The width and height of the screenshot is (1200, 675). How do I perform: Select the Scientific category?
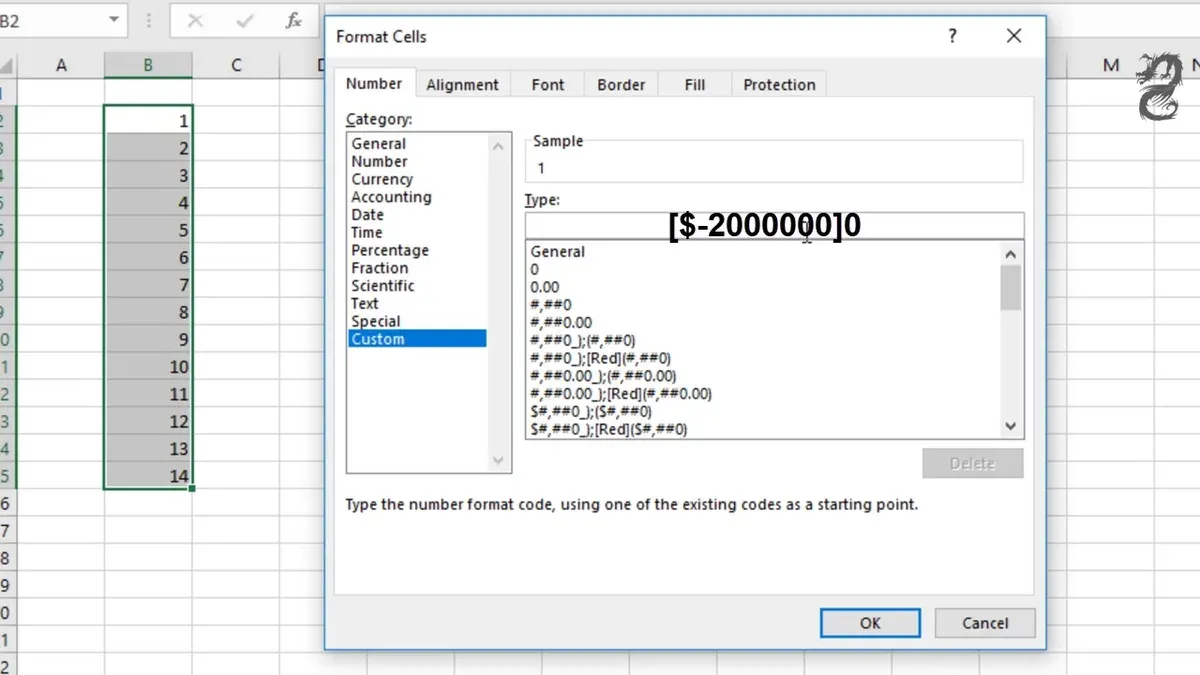tap(382, 286)
